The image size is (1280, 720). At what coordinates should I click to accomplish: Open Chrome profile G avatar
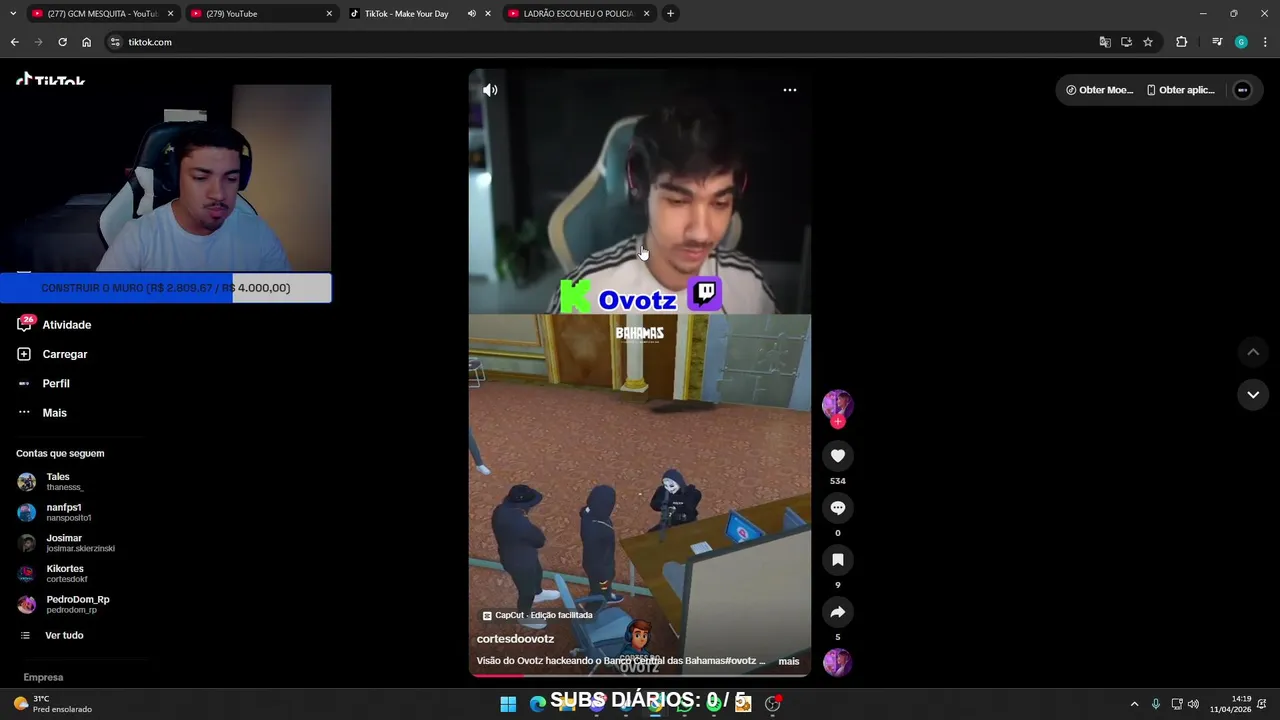(x=1241, y=42)
